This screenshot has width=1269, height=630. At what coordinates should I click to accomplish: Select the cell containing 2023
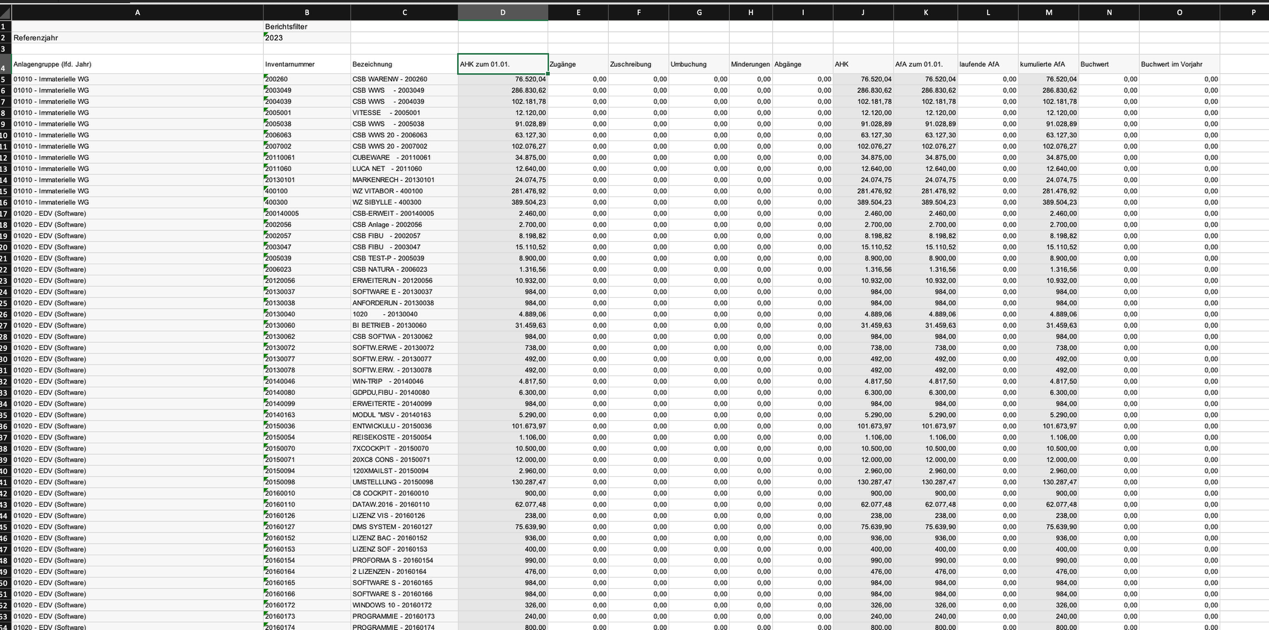pyautogui.click(x=306, y=38)
